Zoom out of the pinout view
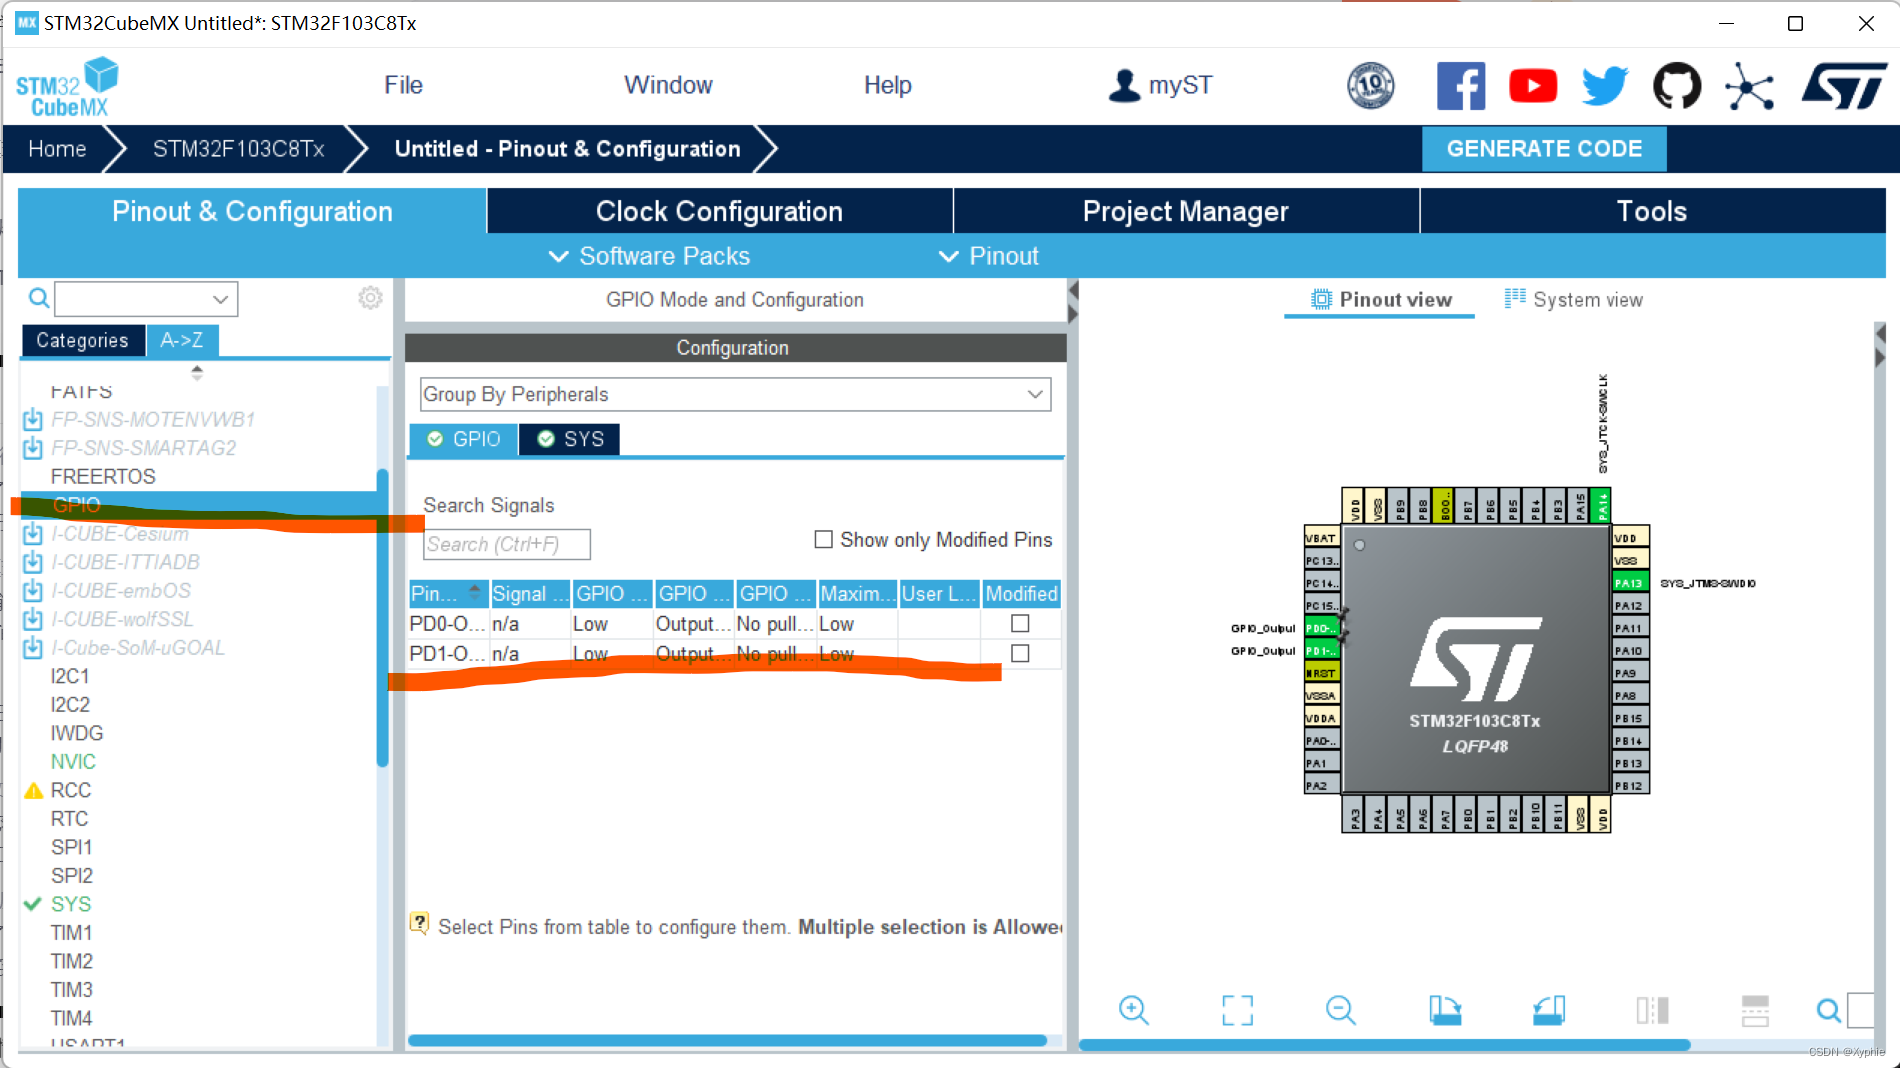The height and width of the screenshot is (1068, 1900). pyautogui.click(x=1340, y=1010)
